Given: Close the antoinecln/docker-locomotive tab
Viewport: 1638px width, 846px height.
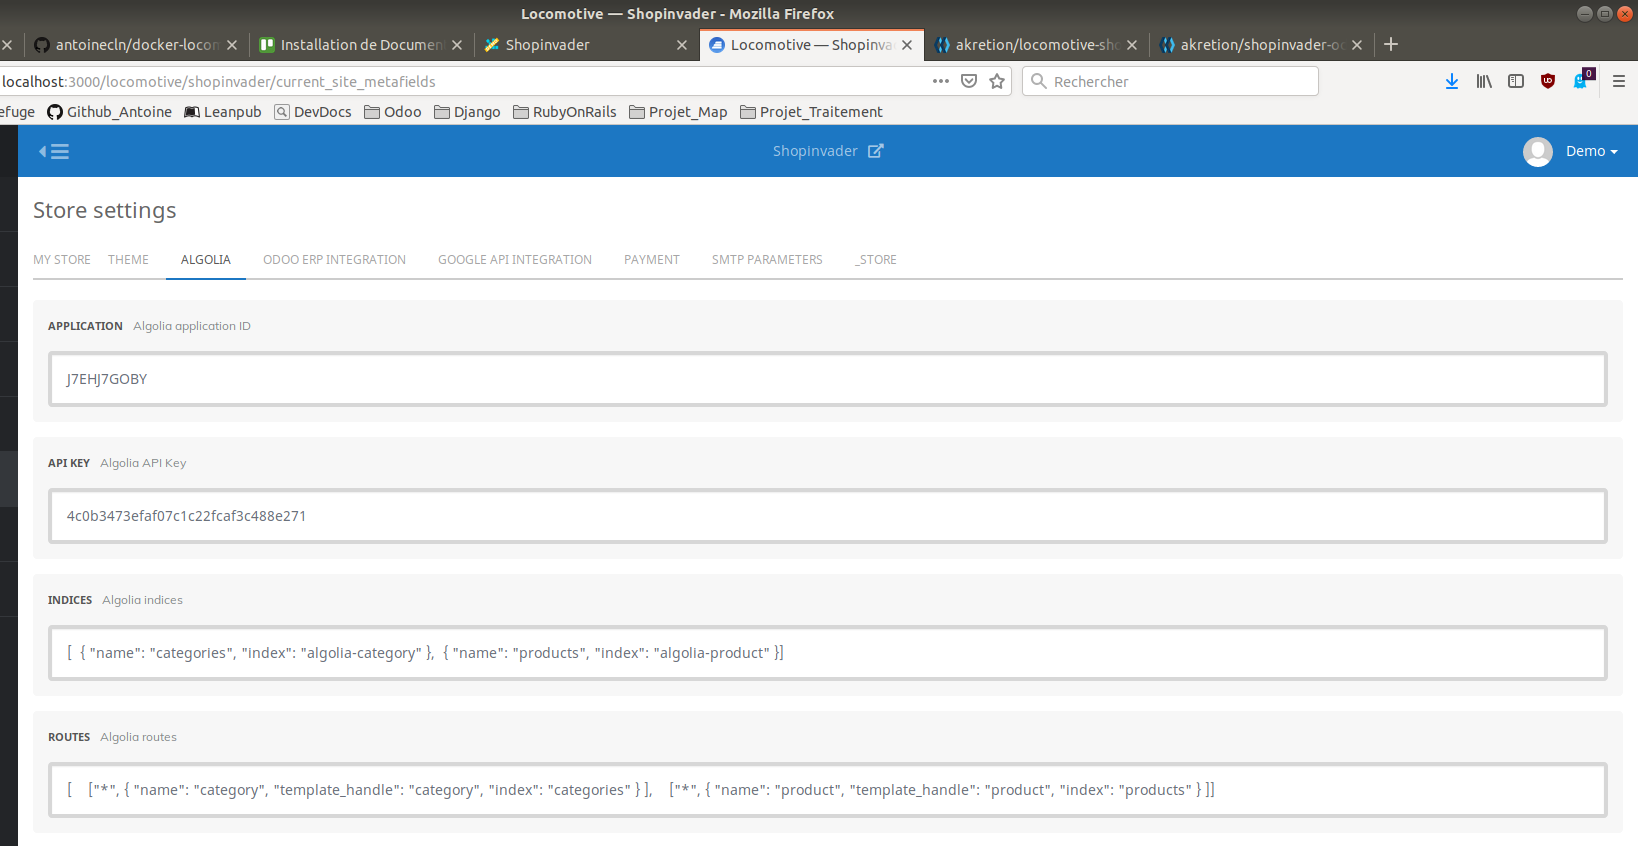Looking at the screenshot, I should coord(232,45).
